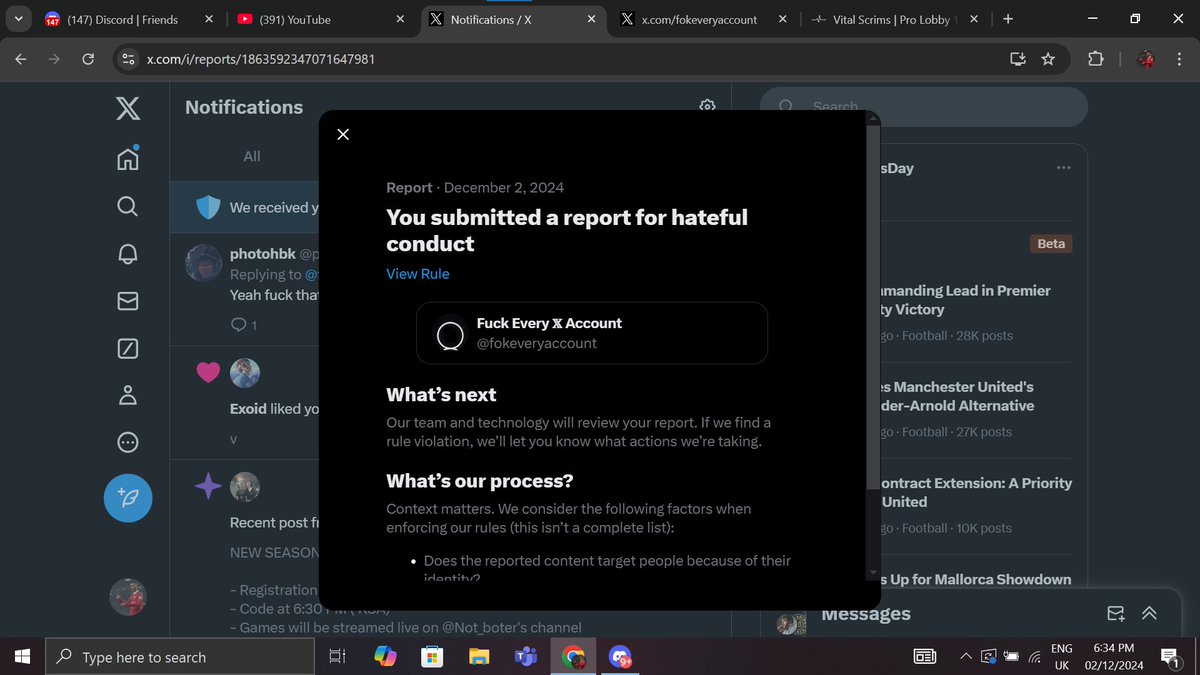Go to Home in the X sidebar
This screenshot has height=675, width=1200.
127,158
